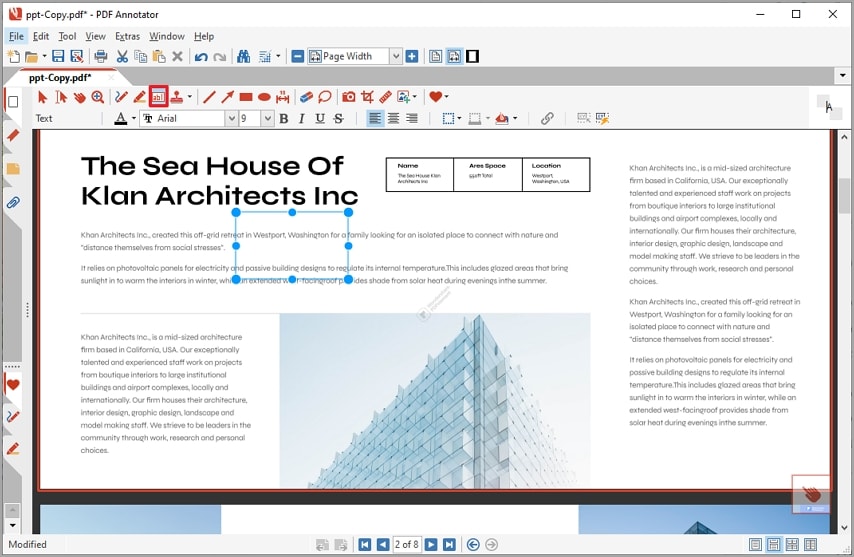
Task: Go to the previous page
Action: tap(383, 544)
